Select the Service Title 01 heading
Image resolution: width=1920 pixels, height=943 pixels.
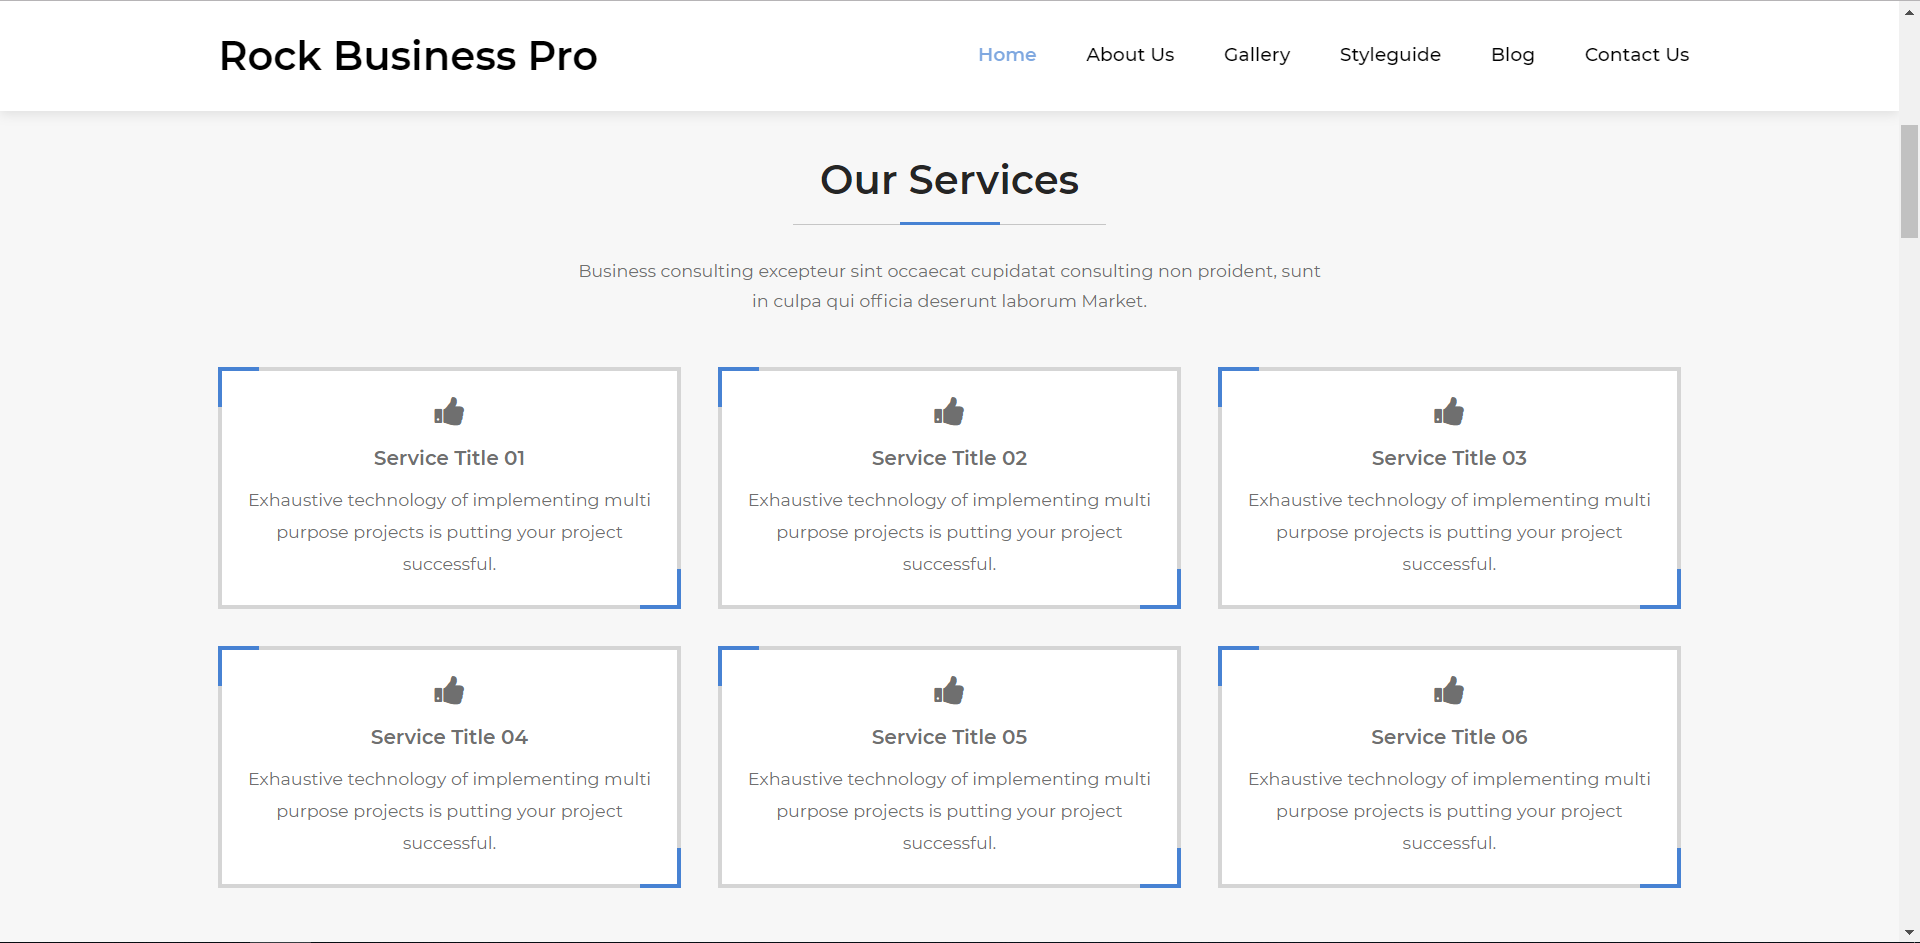pos(449,458)
